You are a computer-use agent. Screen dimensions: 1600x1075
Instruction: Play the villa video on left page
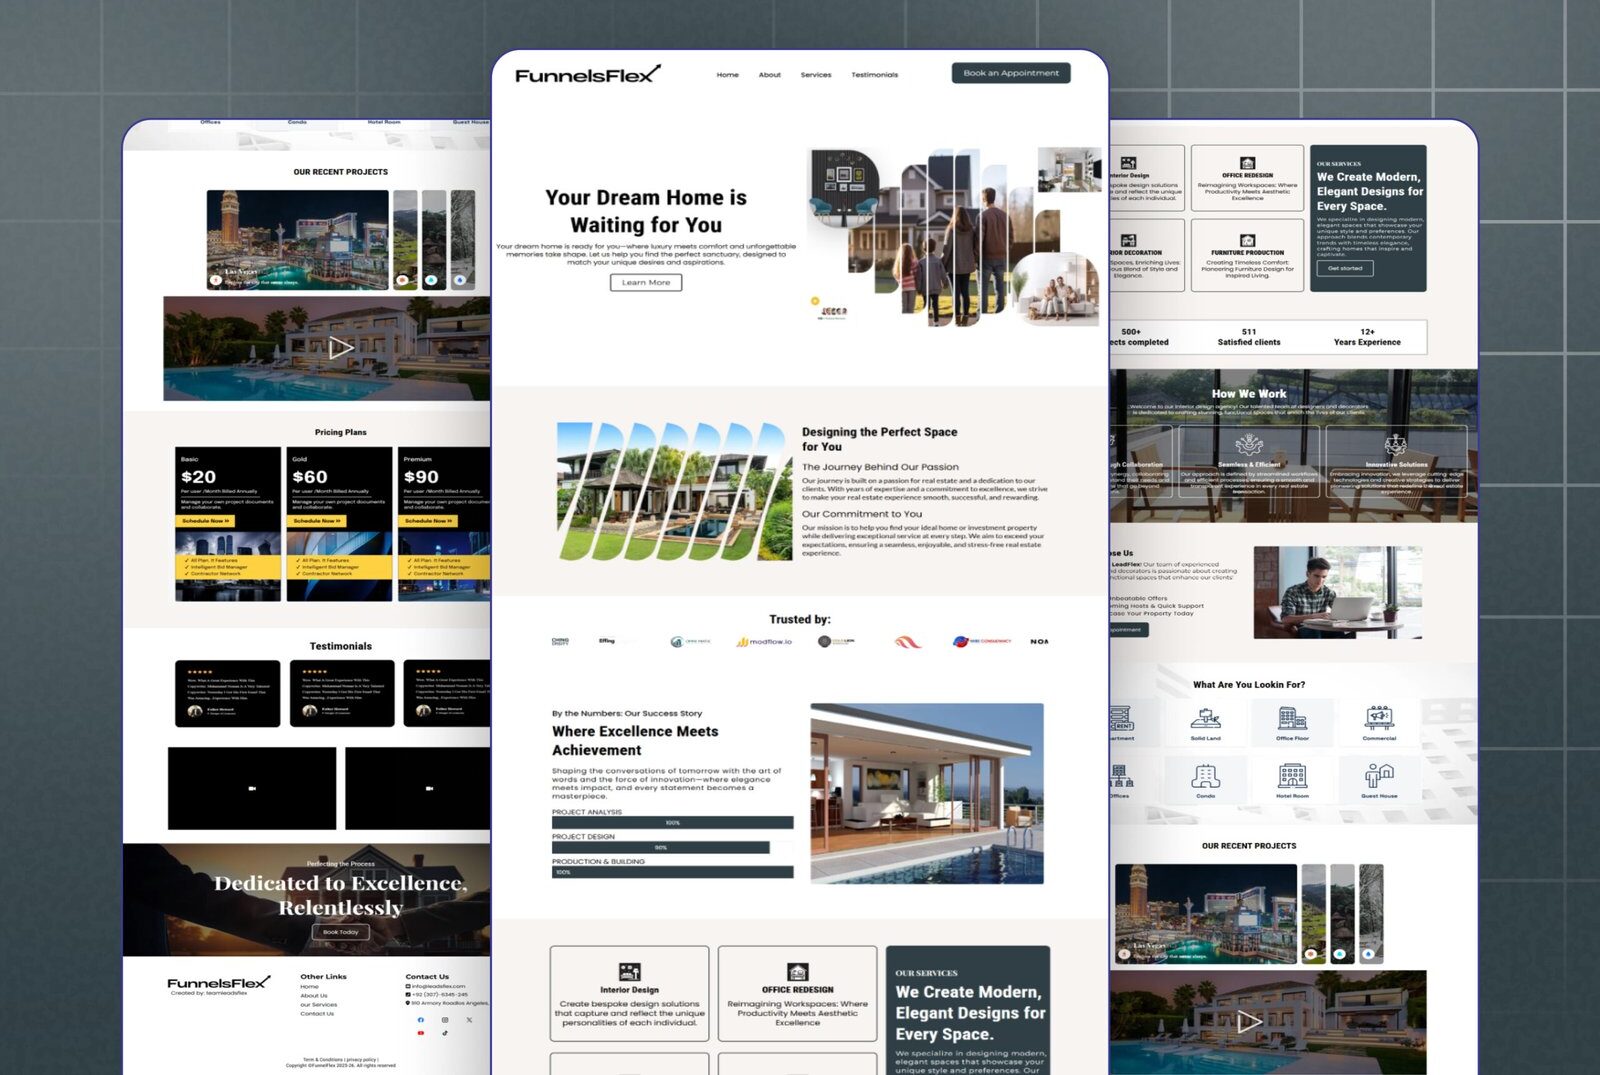pyautogui.click(x=341, y=348)
